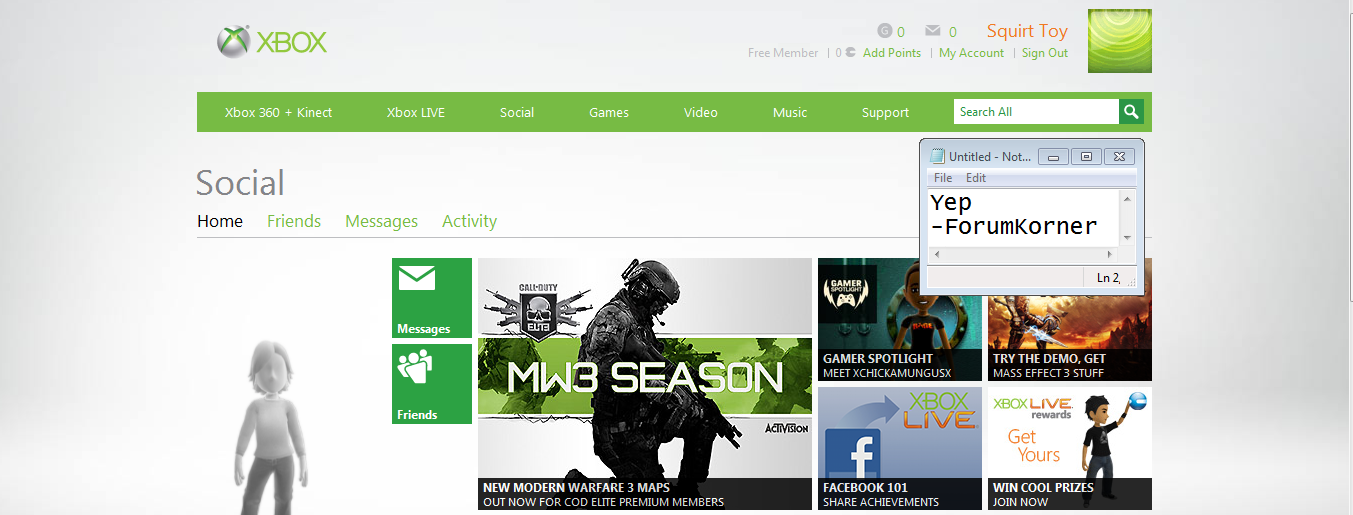Open Notepad Edit menu

(976, 178)
